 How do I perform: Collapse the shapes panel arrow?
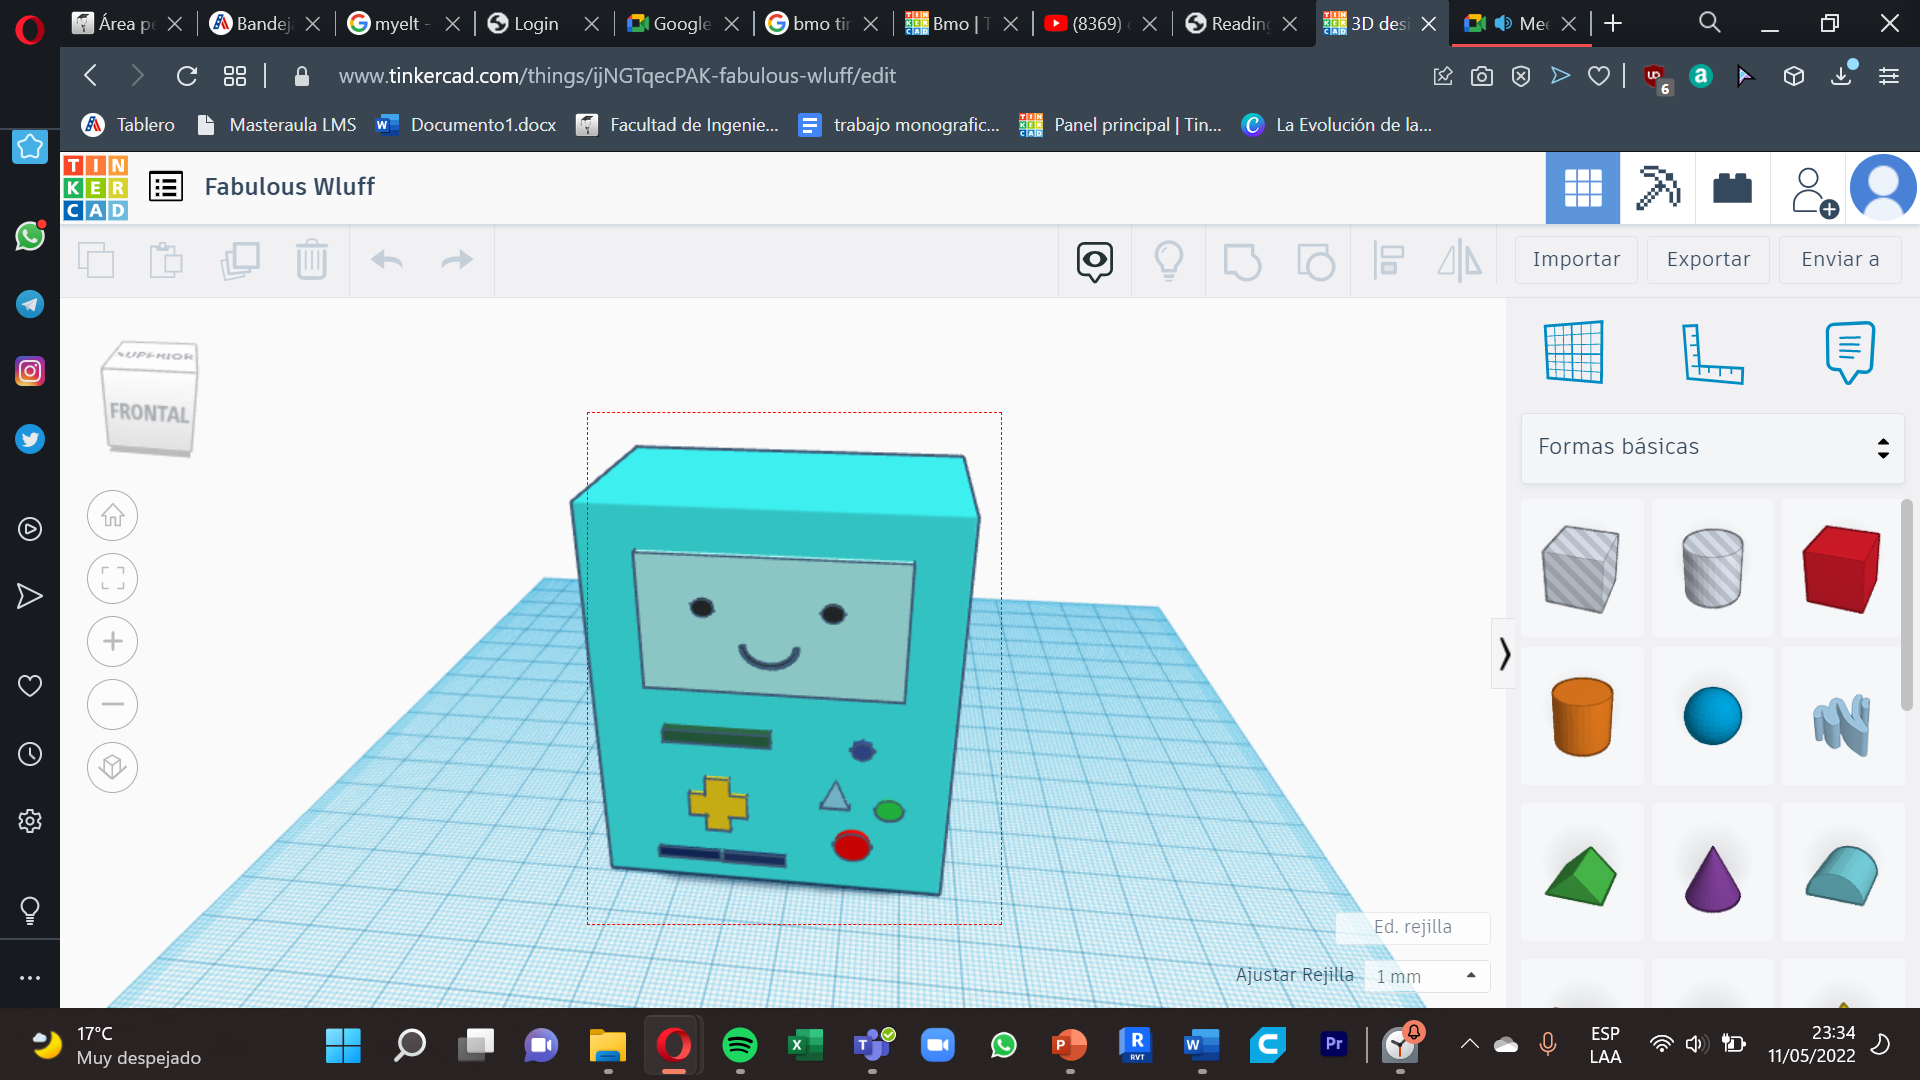click(1504, 654)
